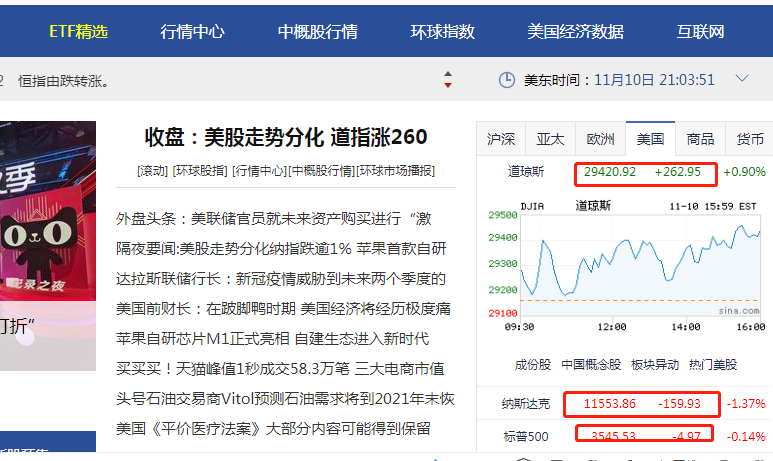
Task: Open article 头号石油交易商Vitol预测石油需求
Action: click(285, 398)
